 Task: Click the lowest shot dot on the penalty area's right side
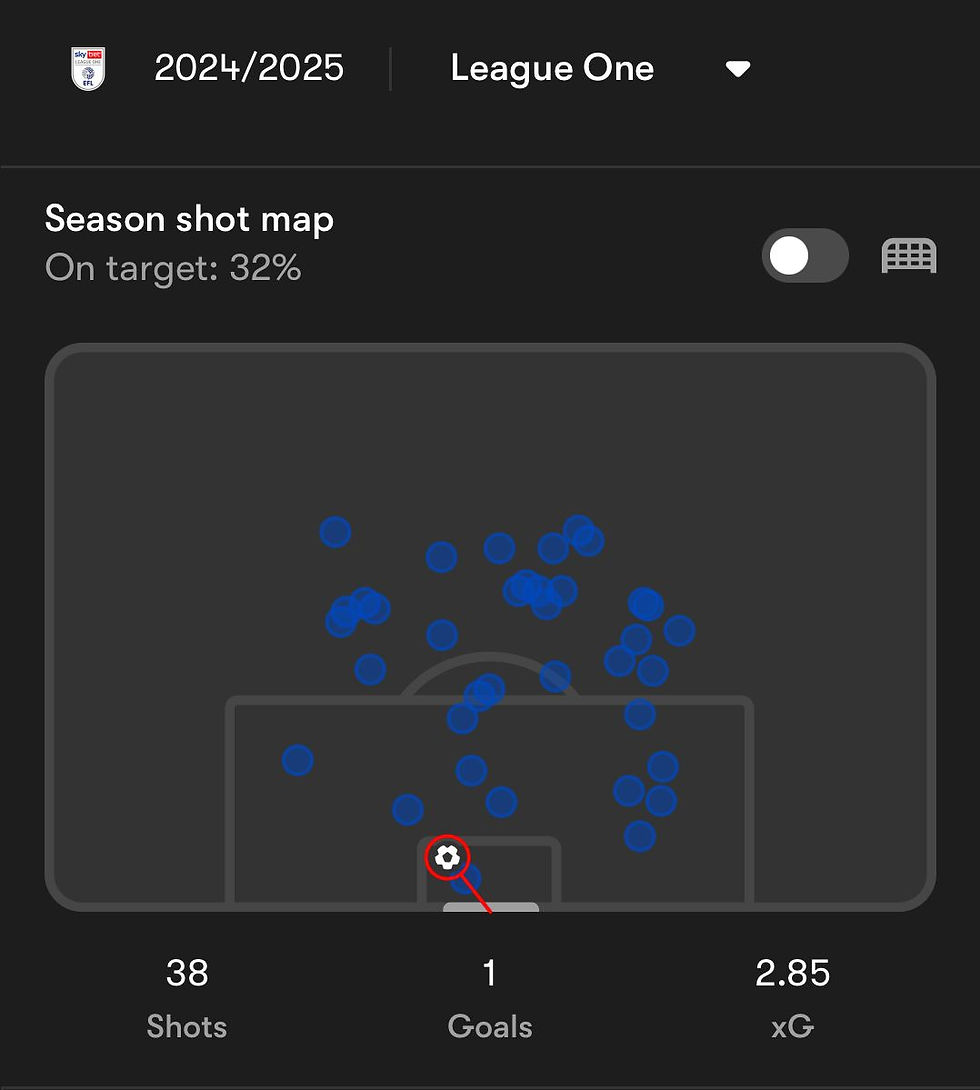point(640,836)
